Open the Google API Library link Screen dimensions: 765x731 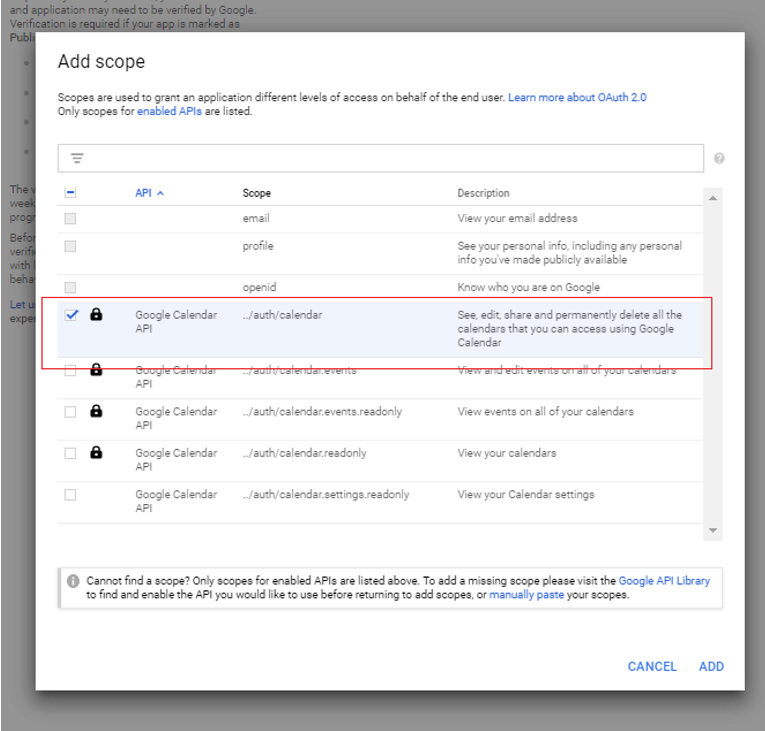point(664,581)
